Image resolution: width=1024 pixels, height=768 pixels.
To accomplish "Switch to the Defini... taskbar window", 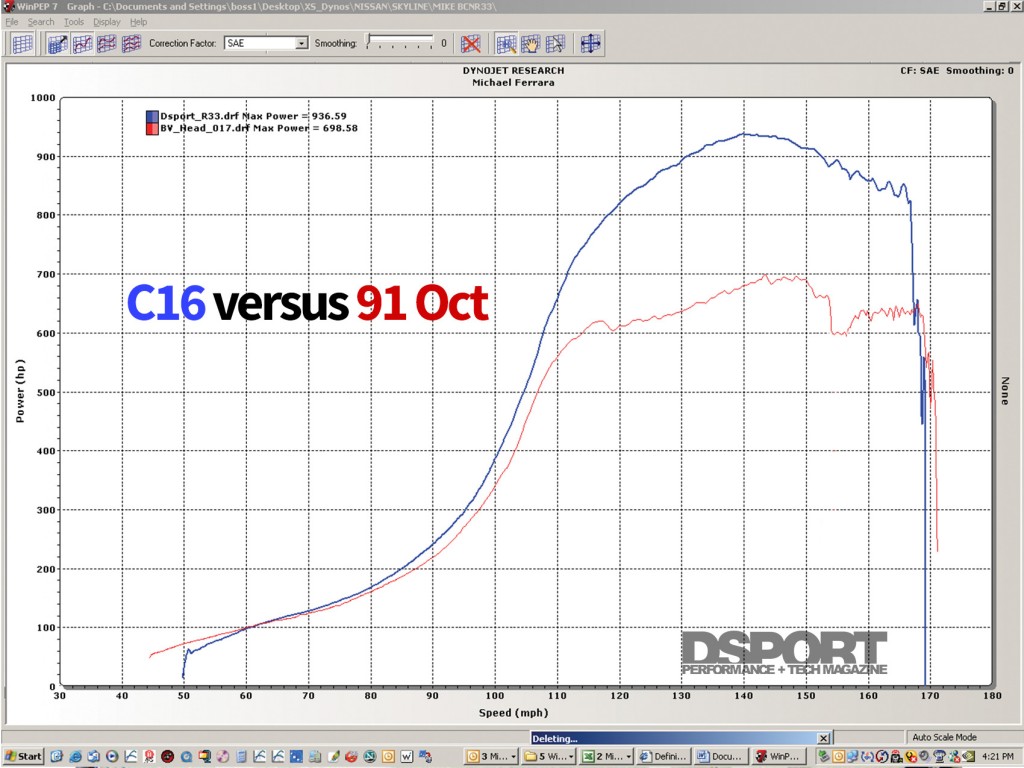I will click(664, 756).
